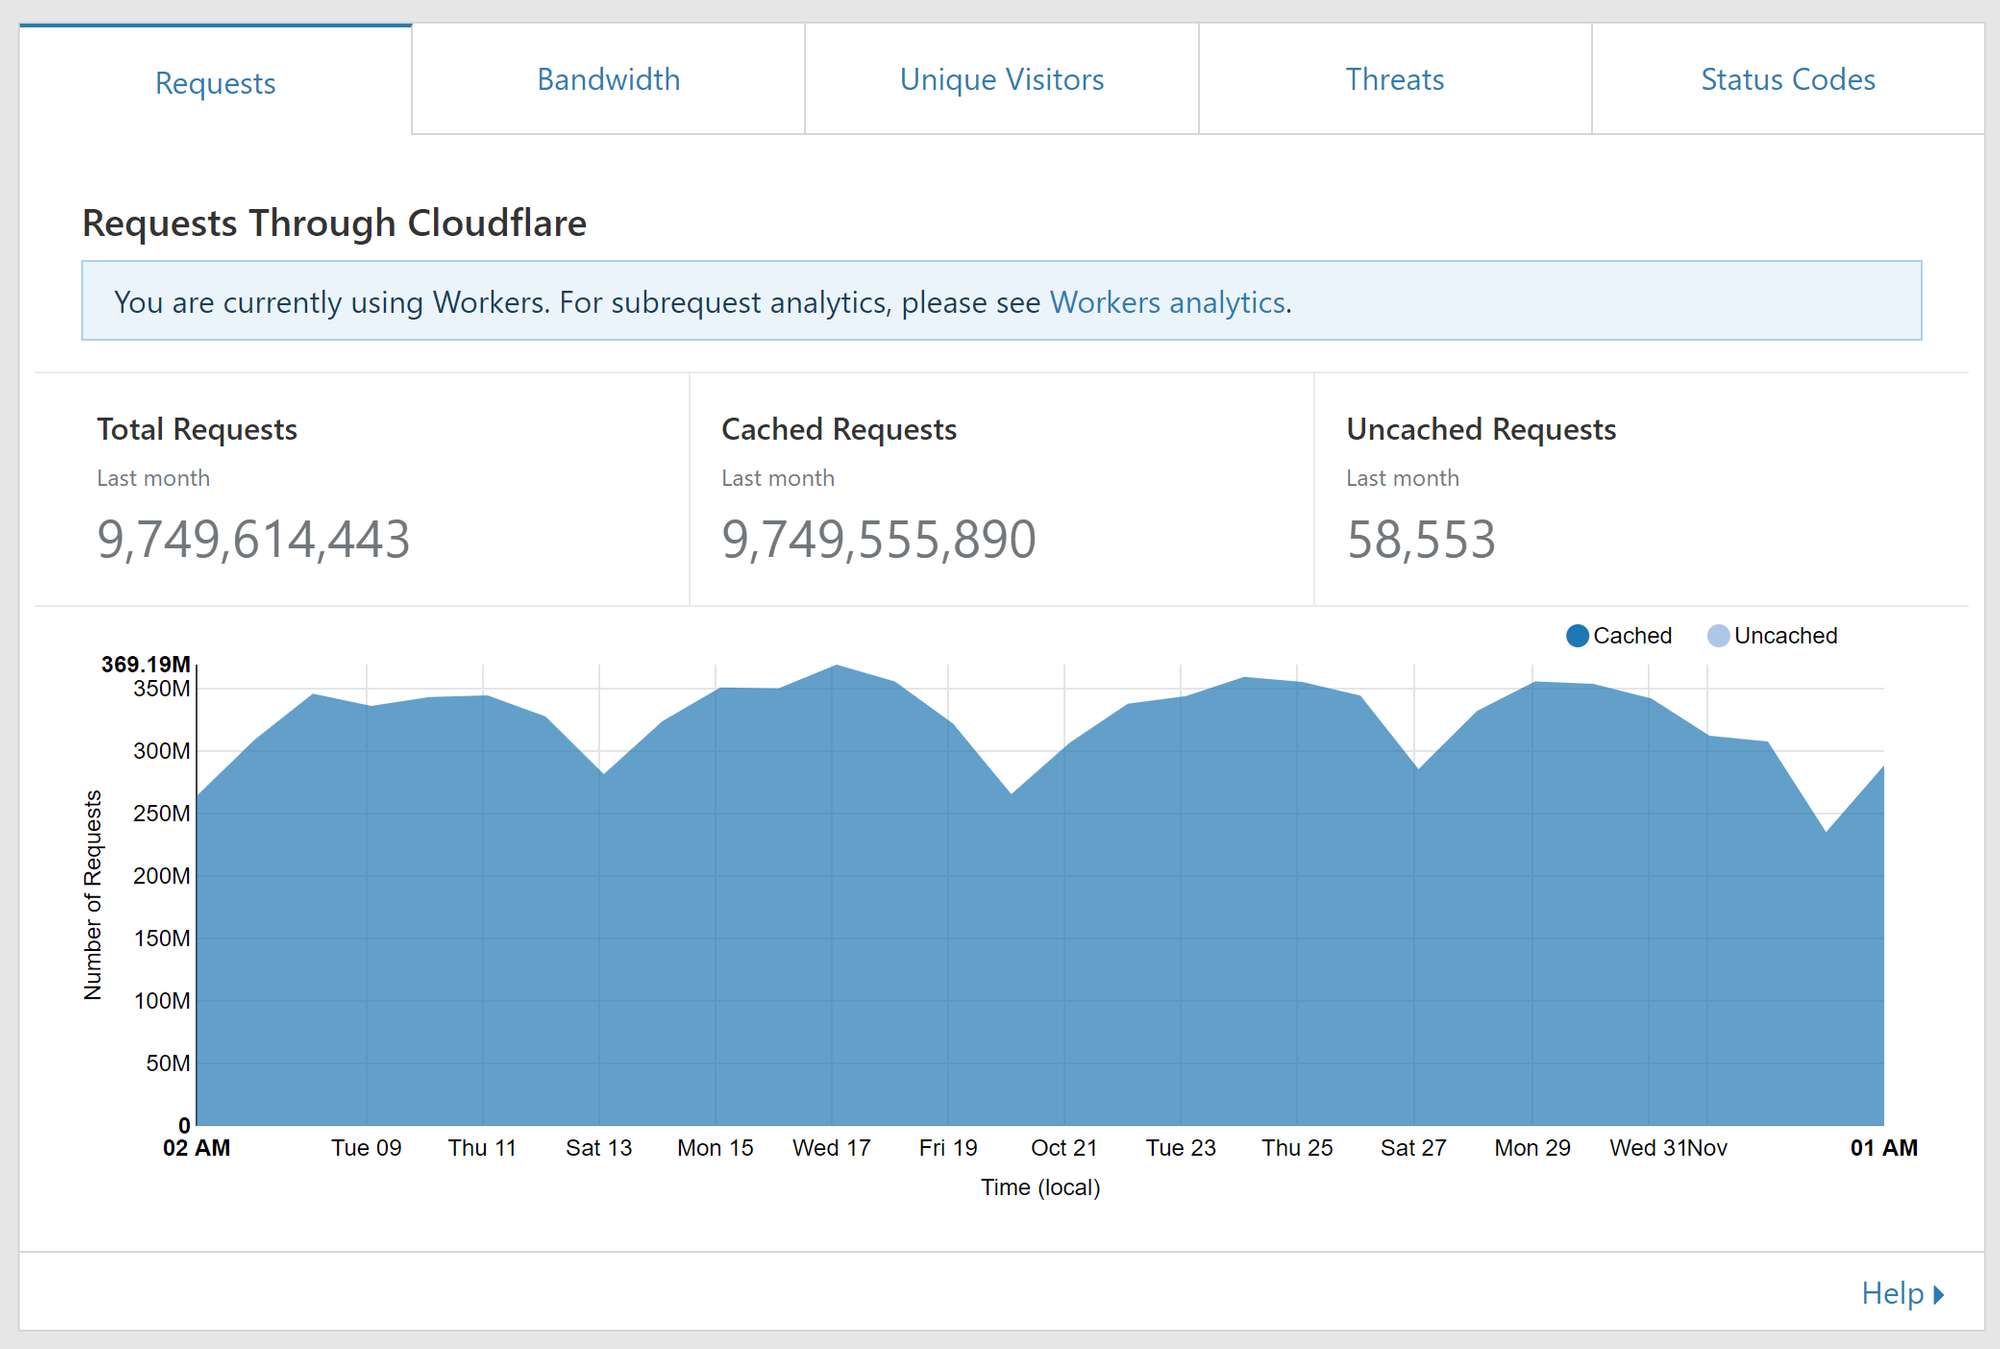Open the Status Codes tab

coord(1787,79)
